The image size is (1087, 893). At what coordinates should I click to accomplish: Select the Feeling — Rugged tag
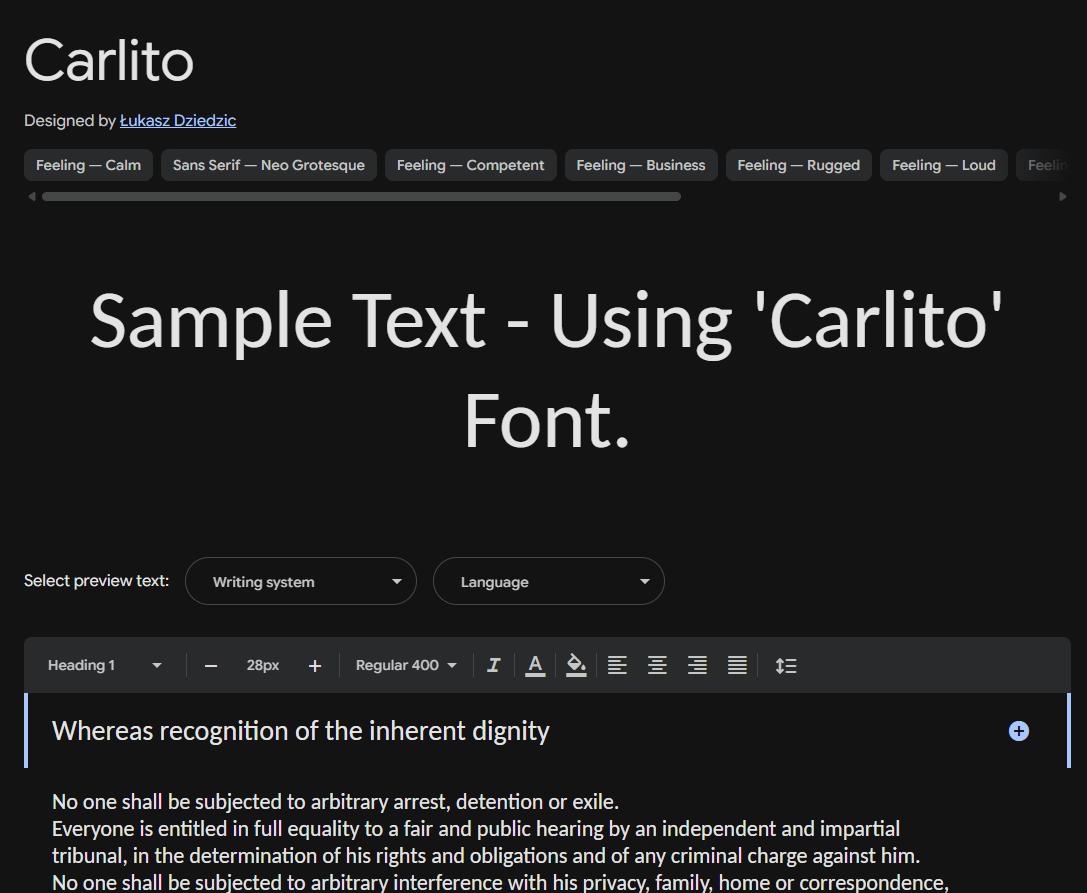(x=799, y=165)
